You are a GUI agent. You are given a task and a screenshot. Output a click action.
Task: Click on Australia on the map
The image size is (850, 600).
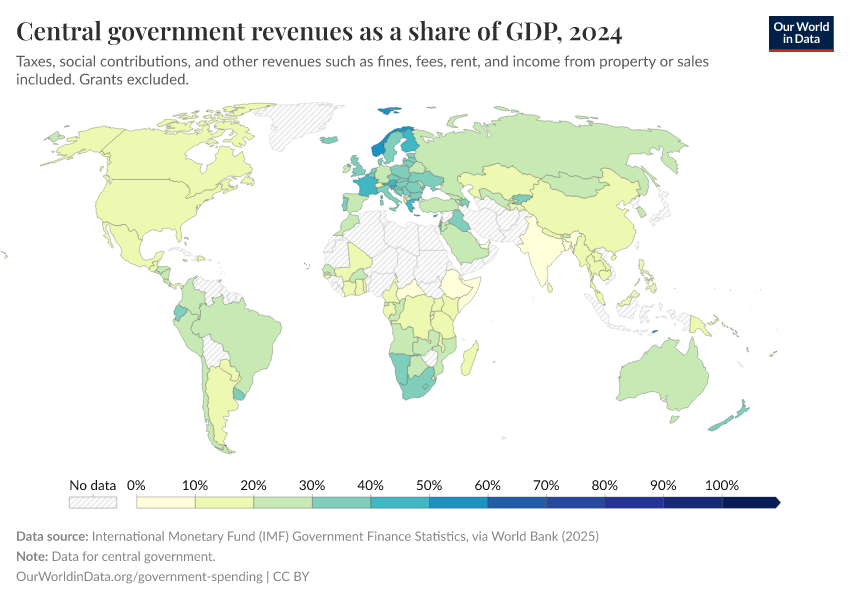pos(665,375)
